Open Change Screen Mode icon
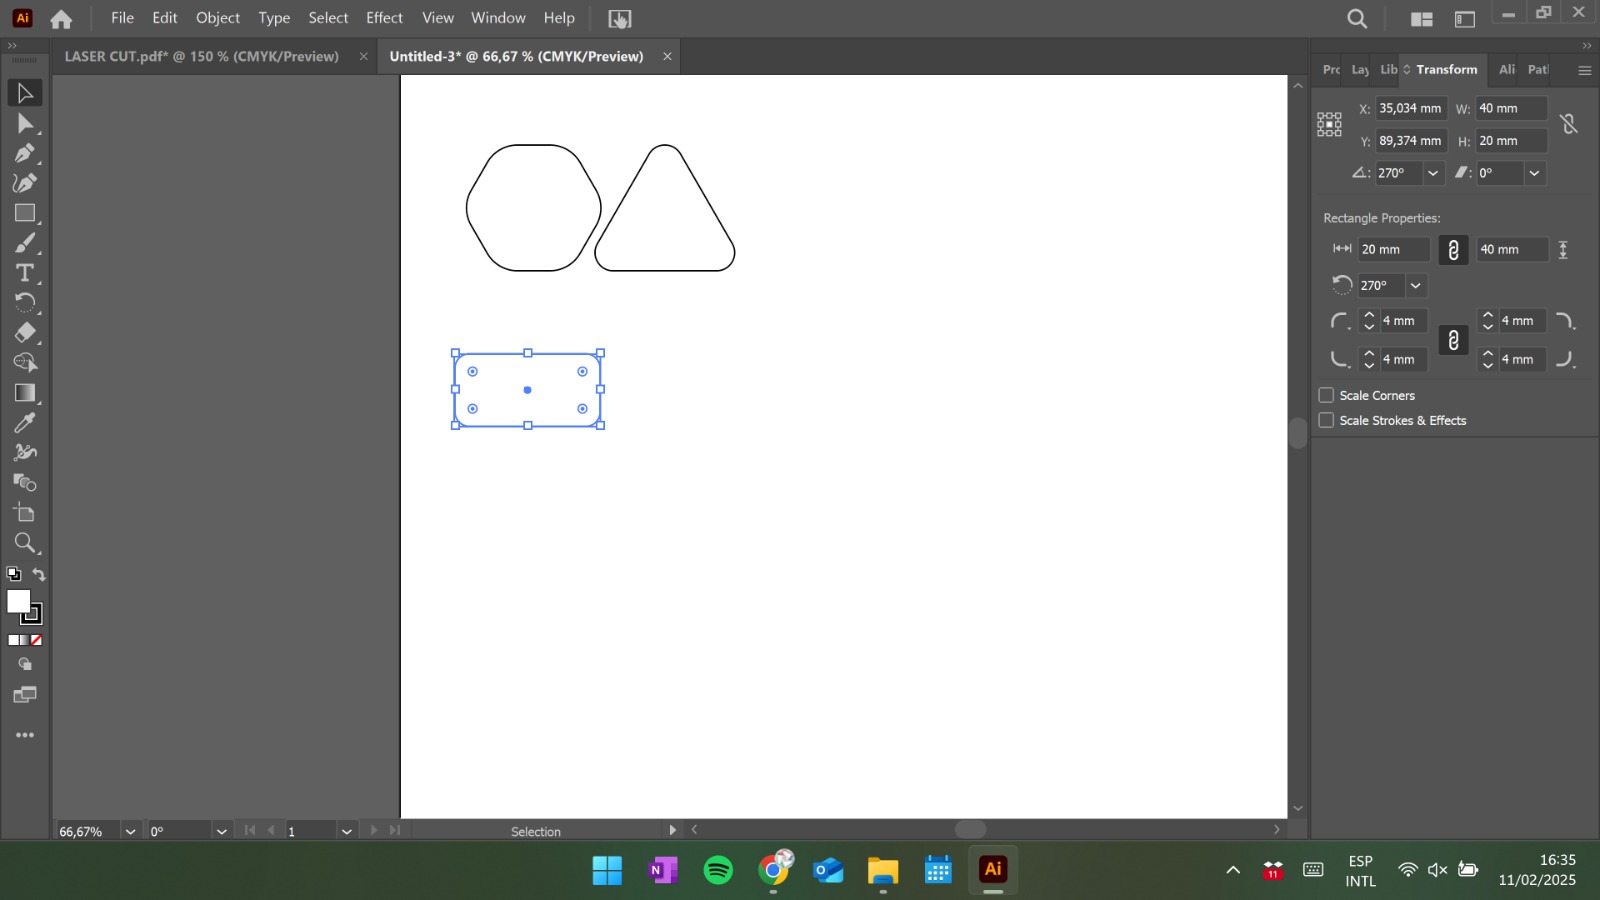1600x900 pixels. click(x=25, y=695)
